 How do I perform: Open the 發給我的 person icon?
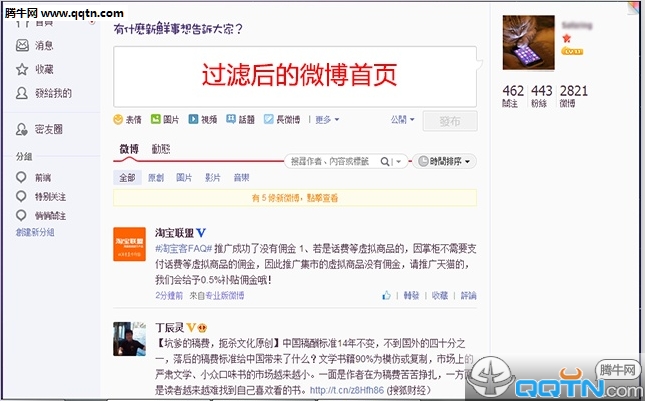tap(22, 93)
